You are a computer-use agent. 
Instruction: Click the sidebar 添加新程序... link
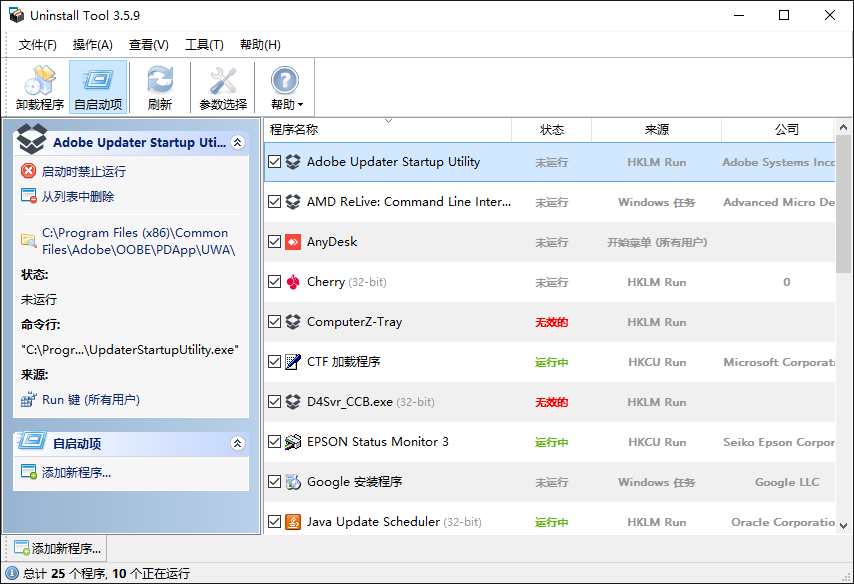[76, 473]
